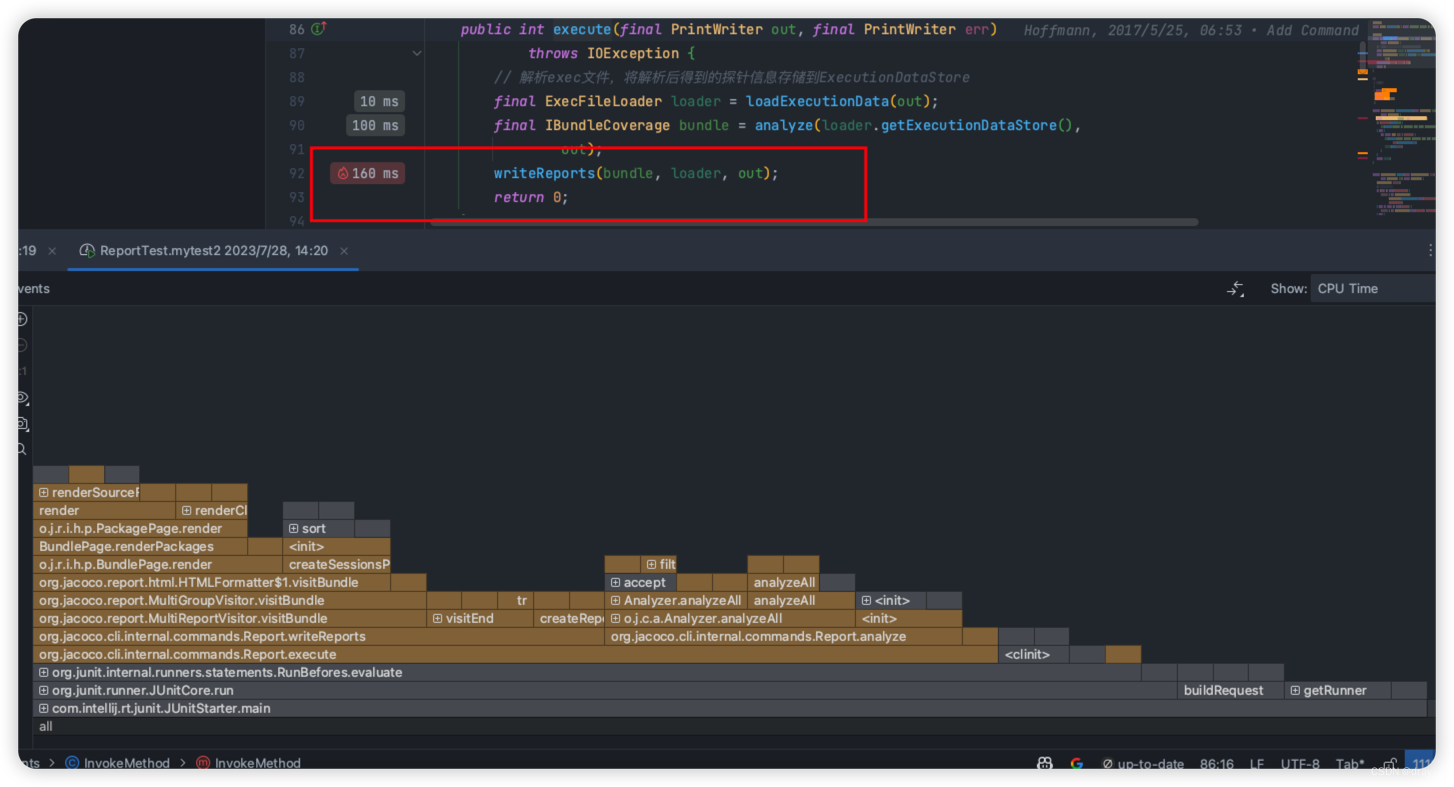This screenshot has width=1454, height=787.
Task: Click the loadExecutionData call on line 89
Action: click(x=818, y=101)
